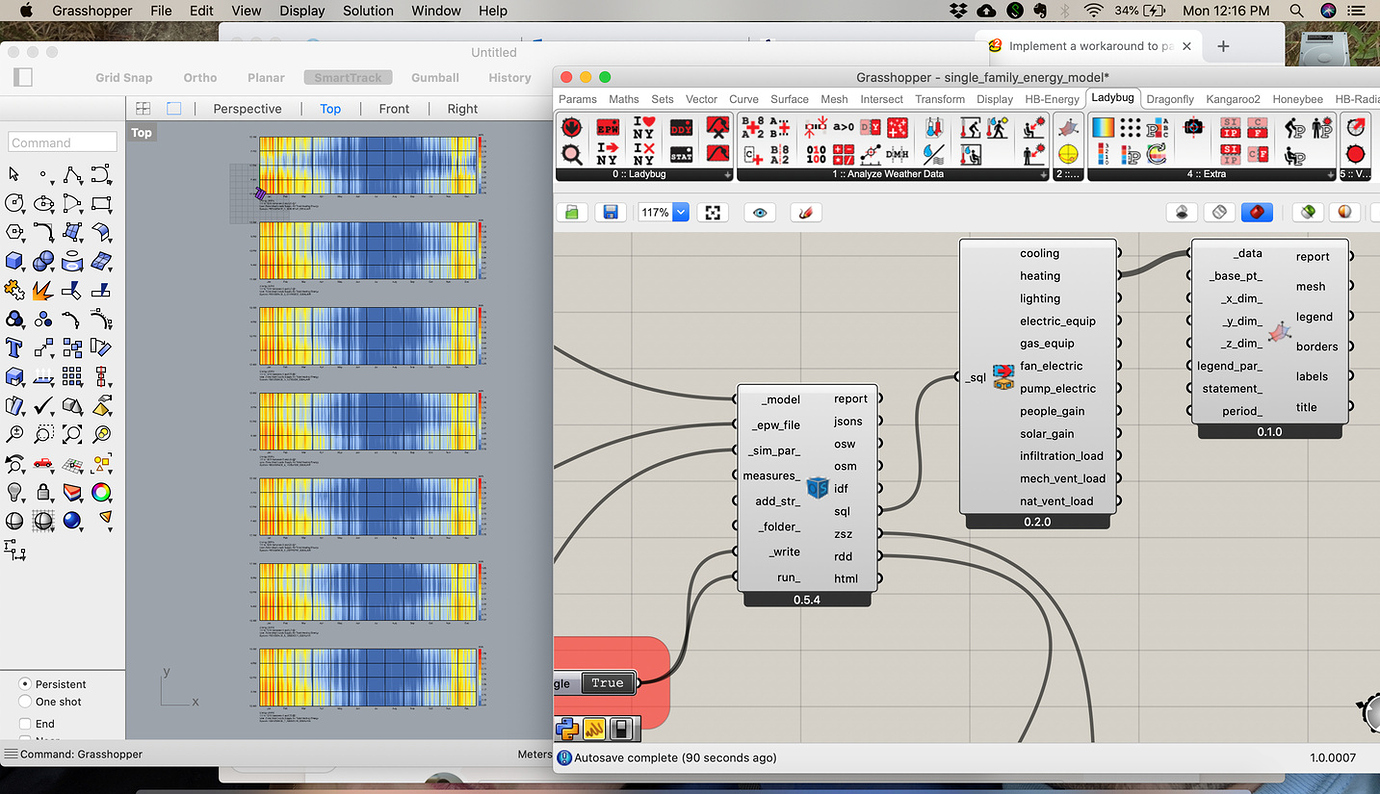
Task: Open the Solution menu in Grasshopper
Action: pos(368,11)
